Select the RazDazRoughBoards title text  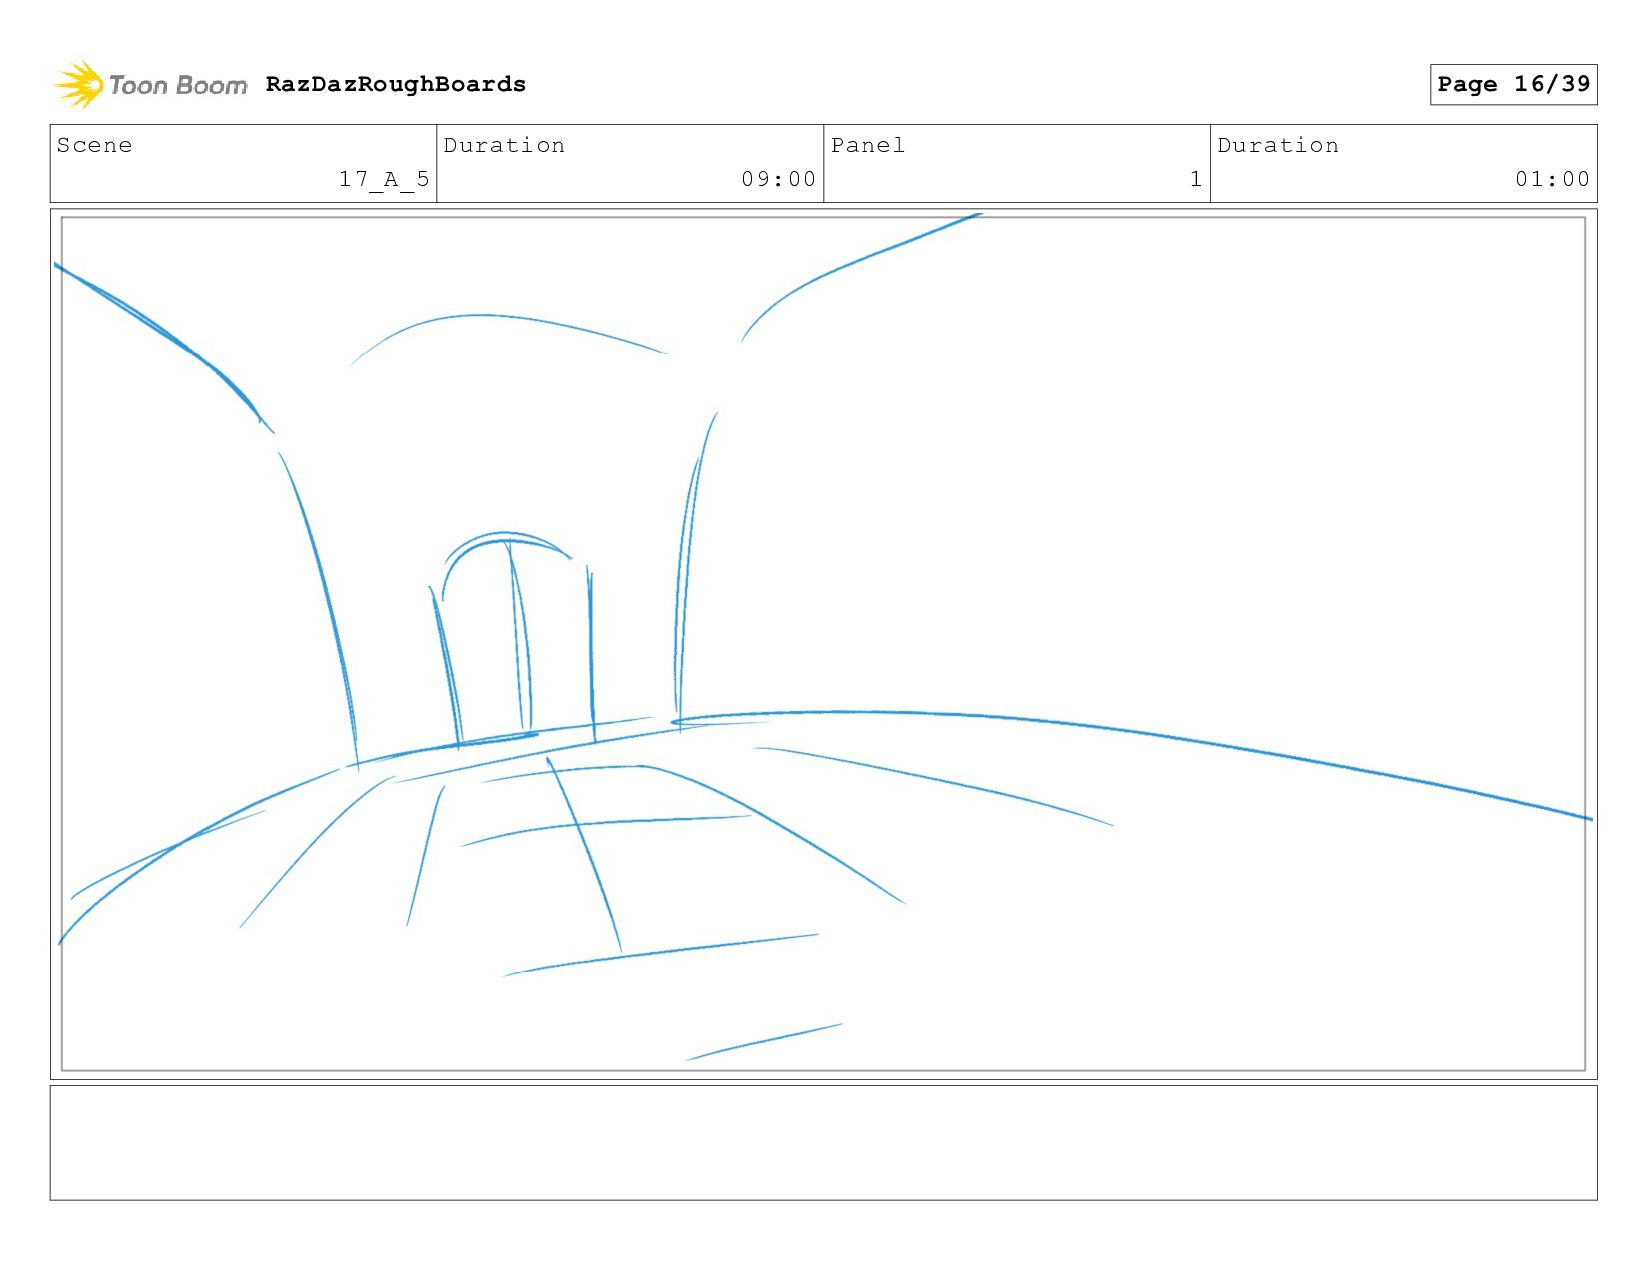[396, 84]
